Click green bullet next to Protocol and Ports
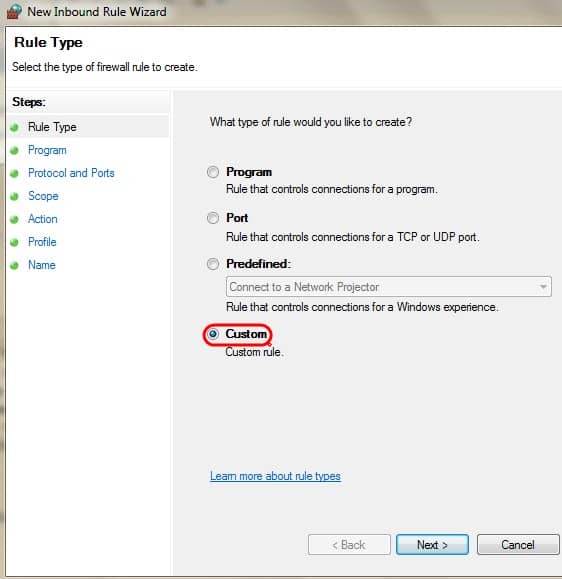This screenshot has height=579, width=562. [14, 174]
